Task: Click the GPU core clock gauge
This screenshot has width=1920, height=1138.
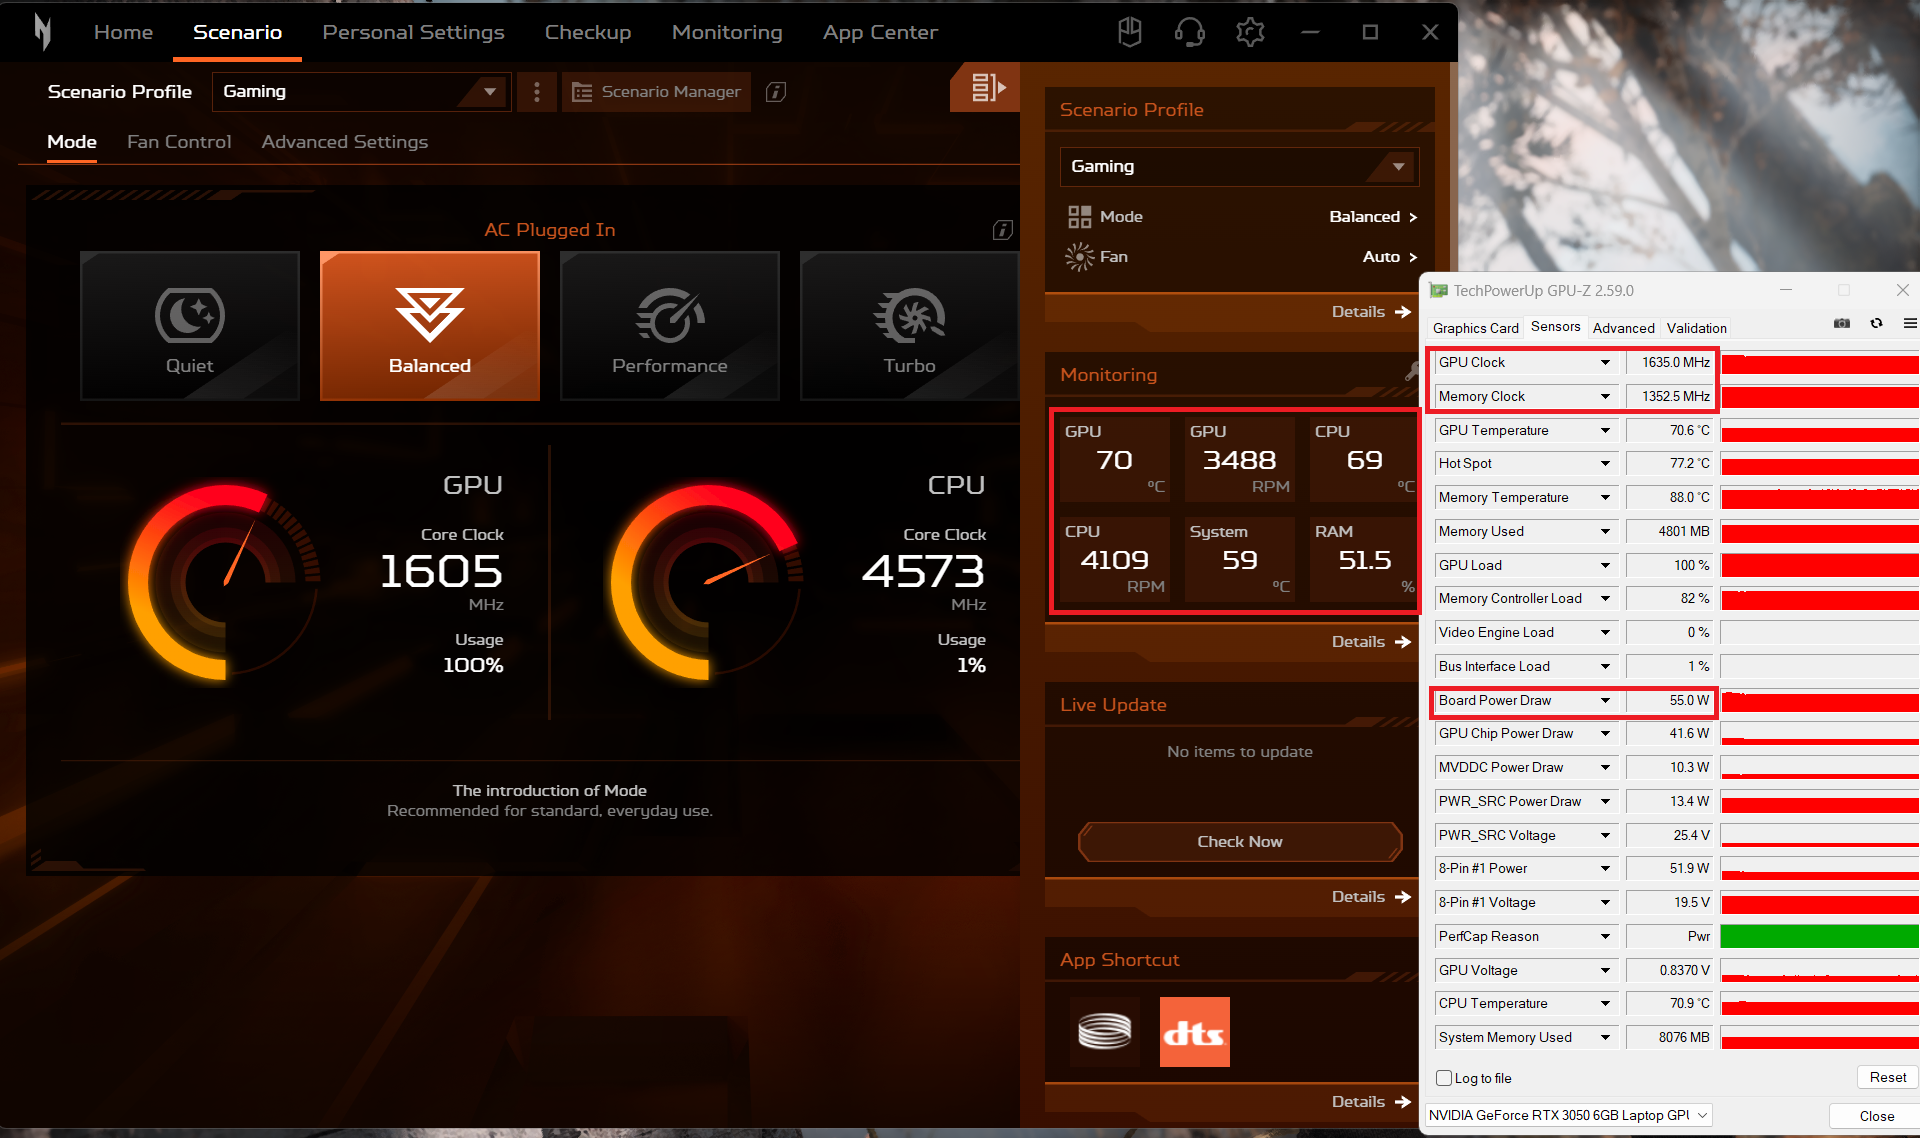Action: point(225,582)
